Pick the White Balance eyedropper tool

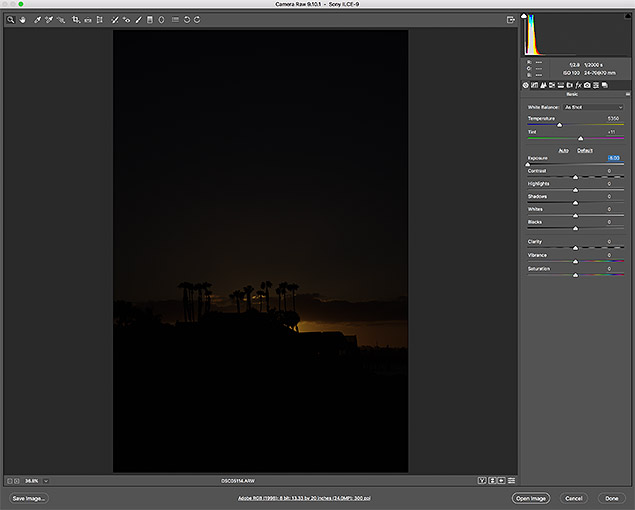tap(36, 19)
